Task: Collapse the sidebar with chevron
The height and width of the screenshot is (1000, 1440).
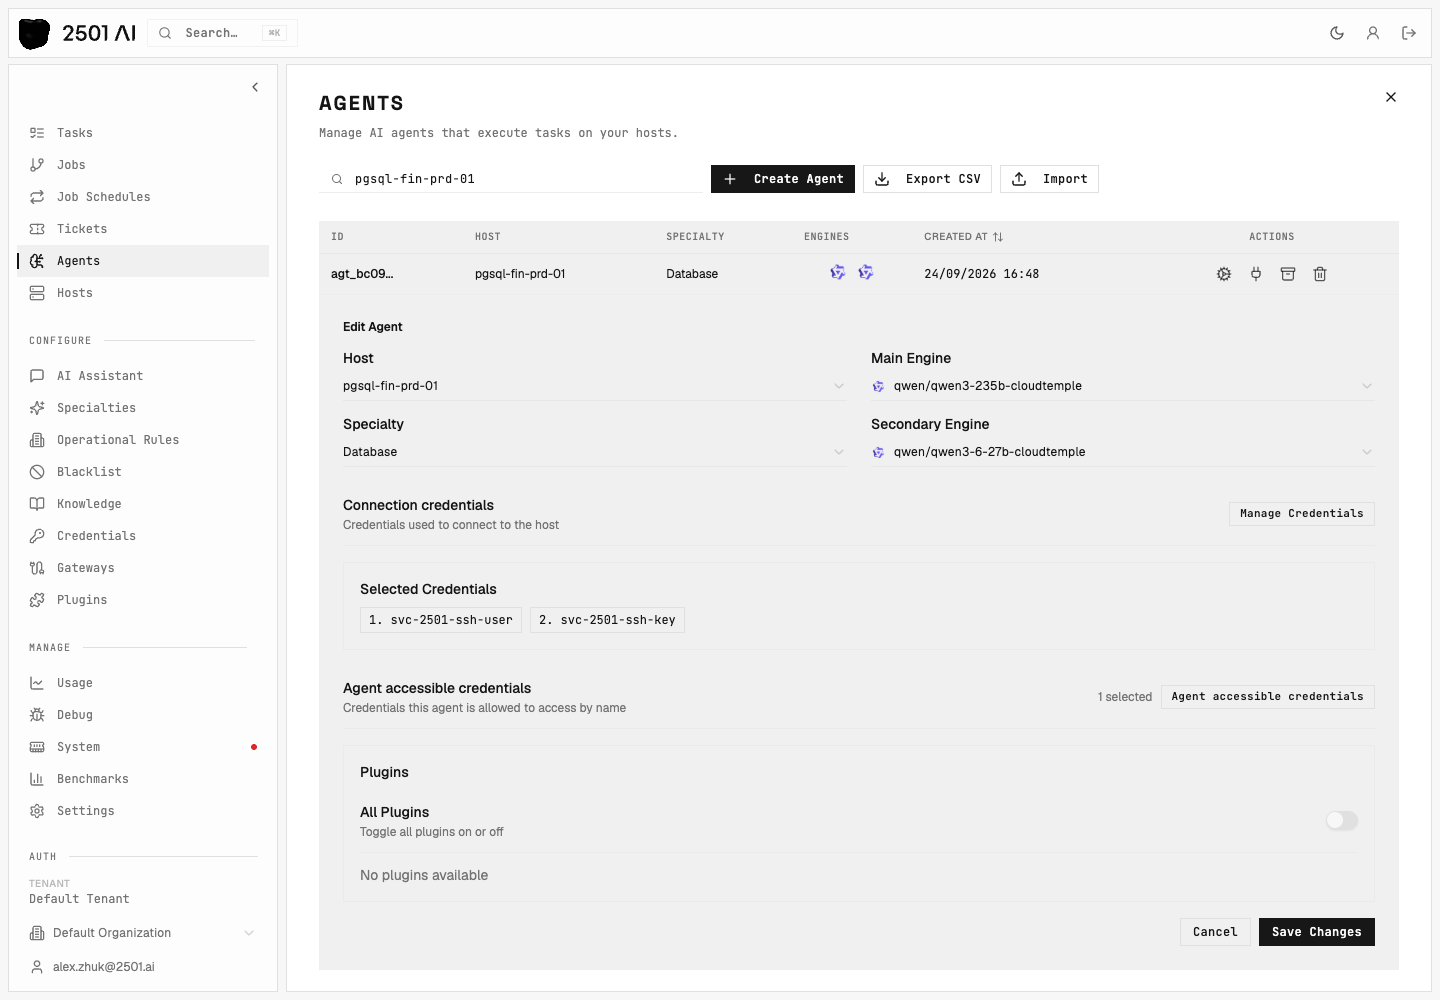Action: tap(255, 87)
